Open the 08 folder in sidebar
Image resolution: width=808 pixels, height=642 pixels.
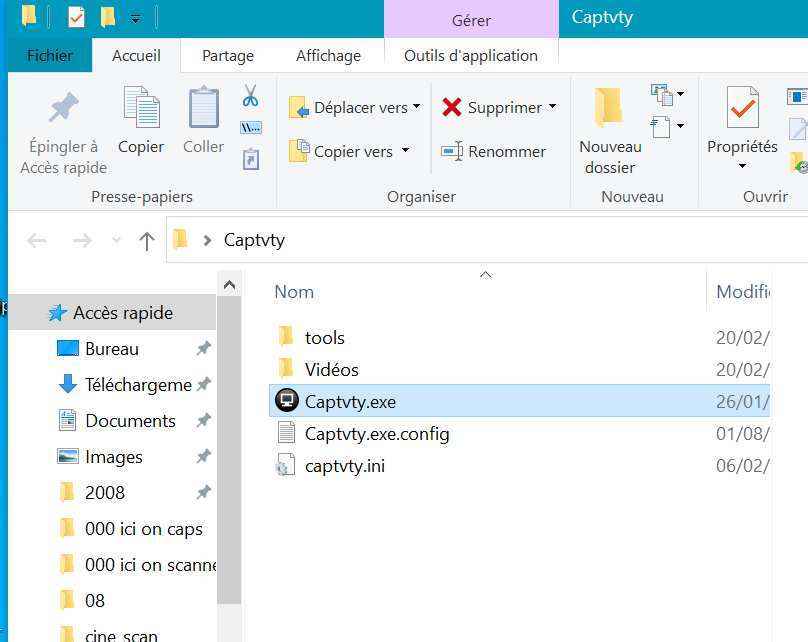(x=95, y=600)
